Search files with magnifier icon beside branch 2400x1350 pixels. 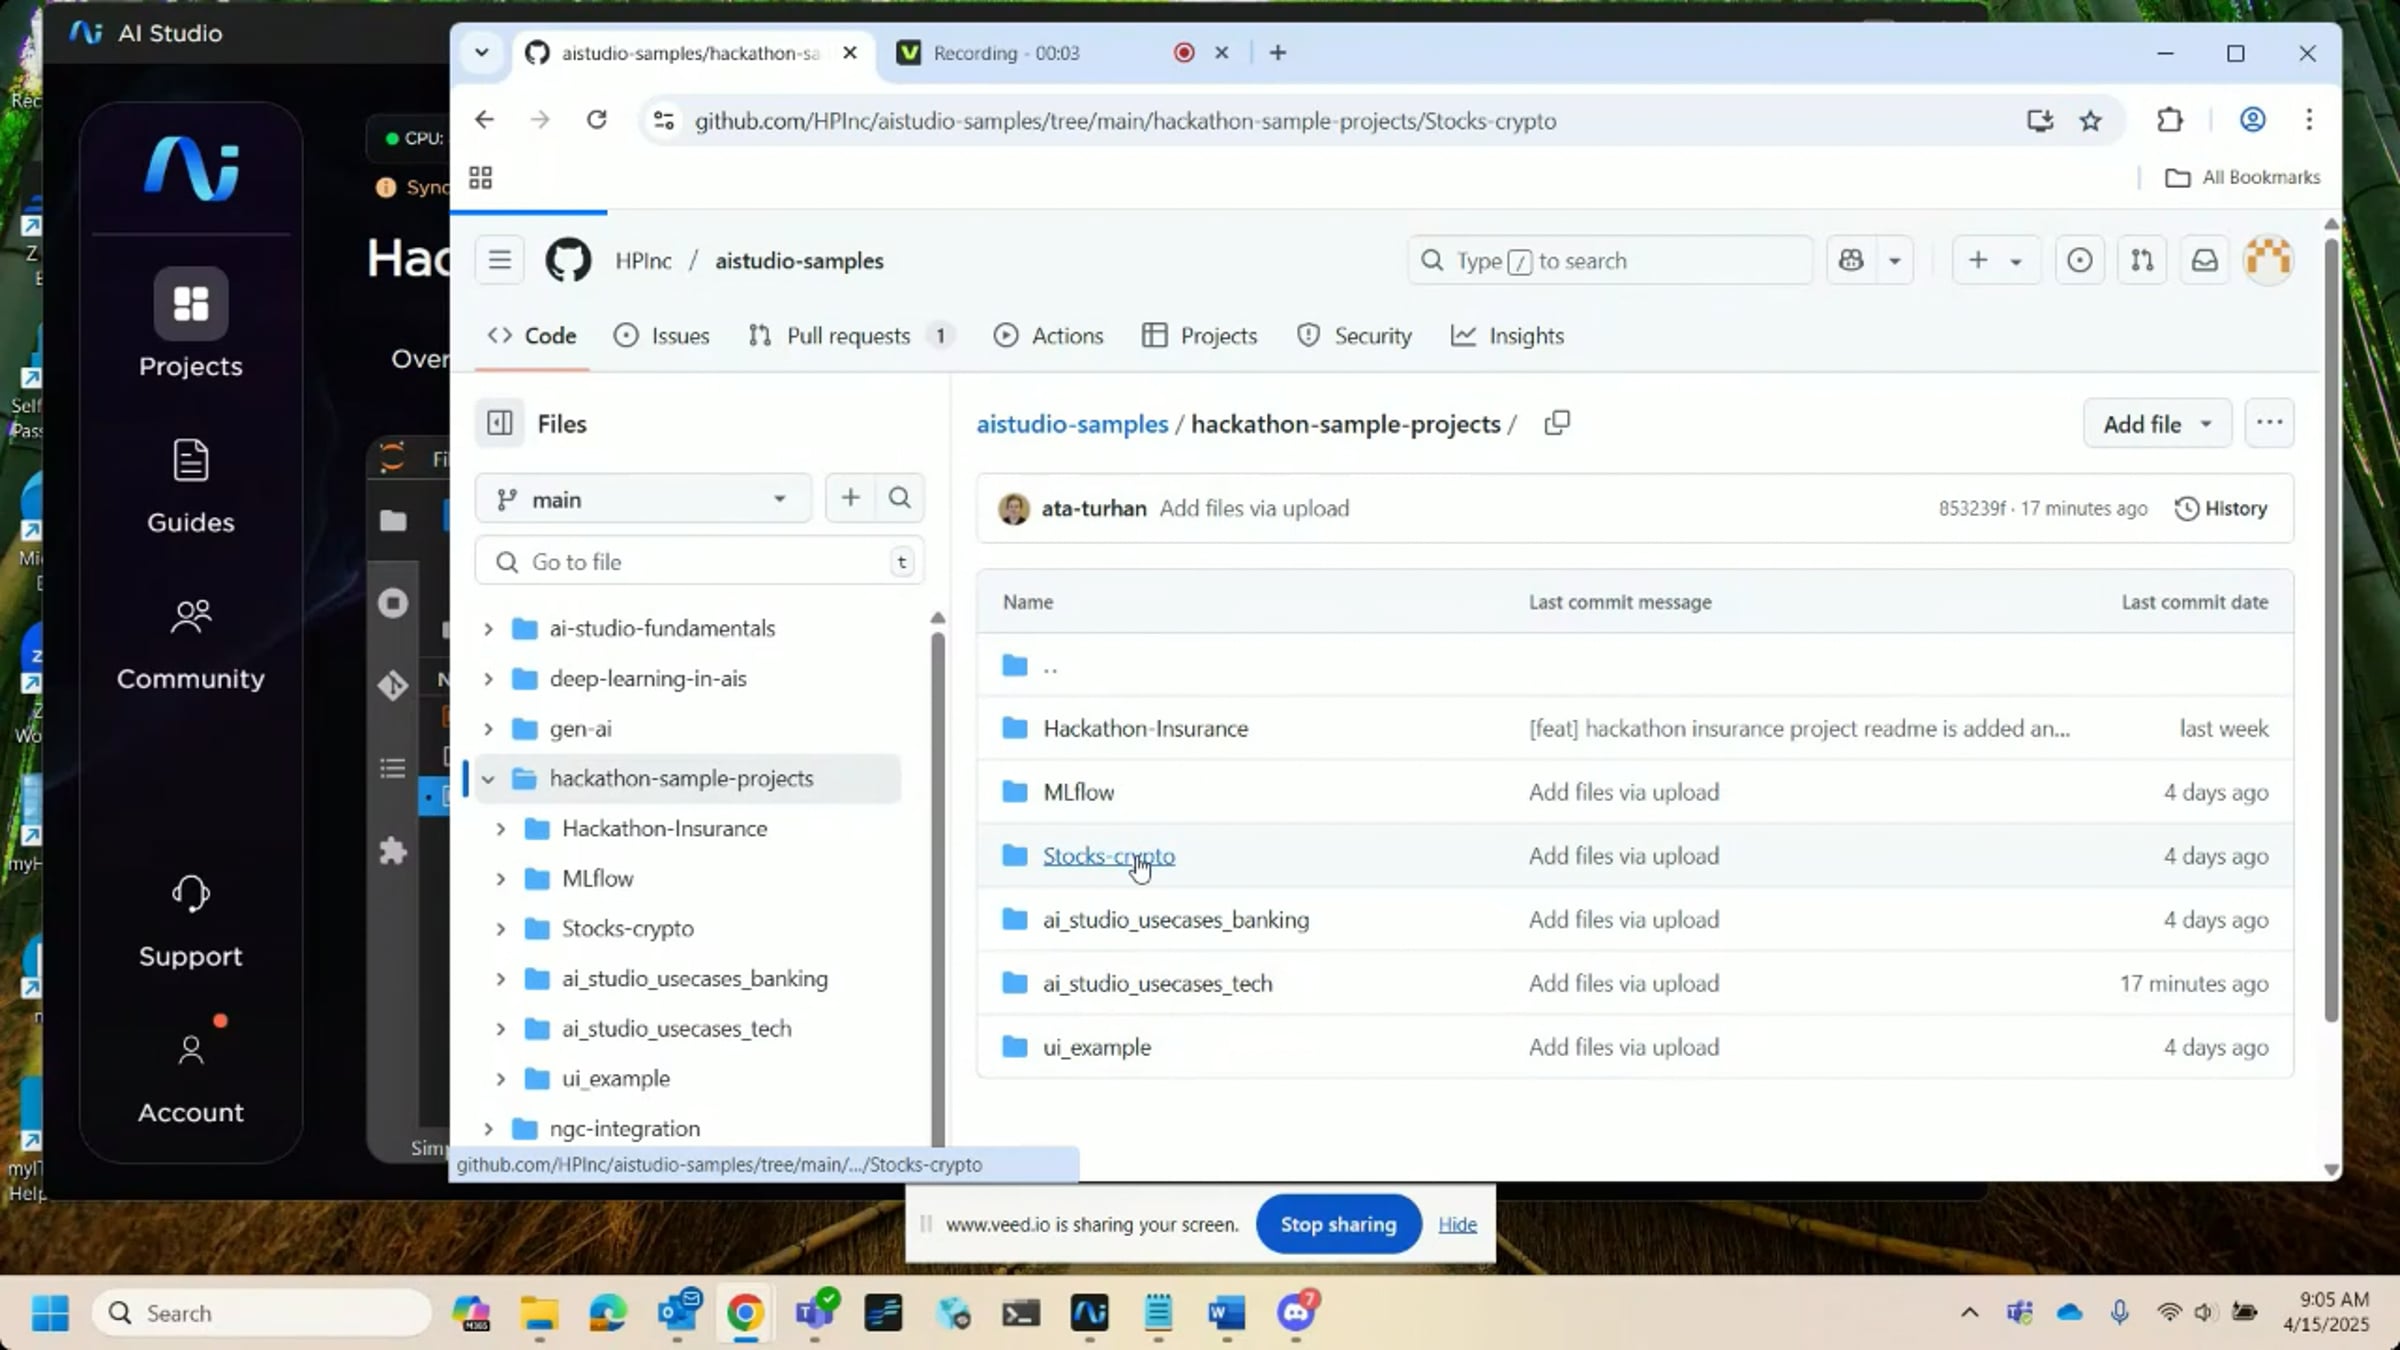click(x=900, y=498)
